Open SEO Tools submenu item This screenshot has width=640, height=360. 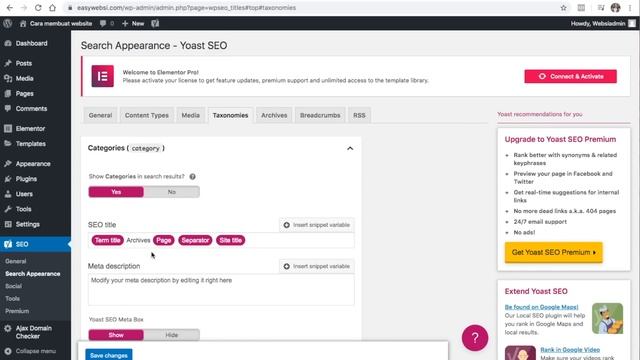[x=12, y=298]
